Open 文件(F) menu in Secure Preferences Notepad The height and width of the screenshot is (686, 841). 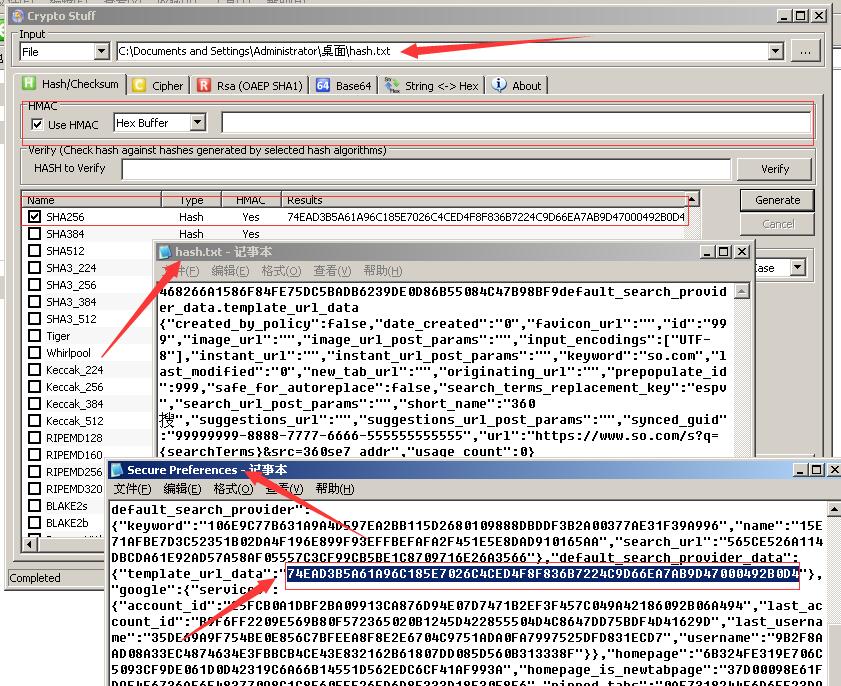point(132,489)
